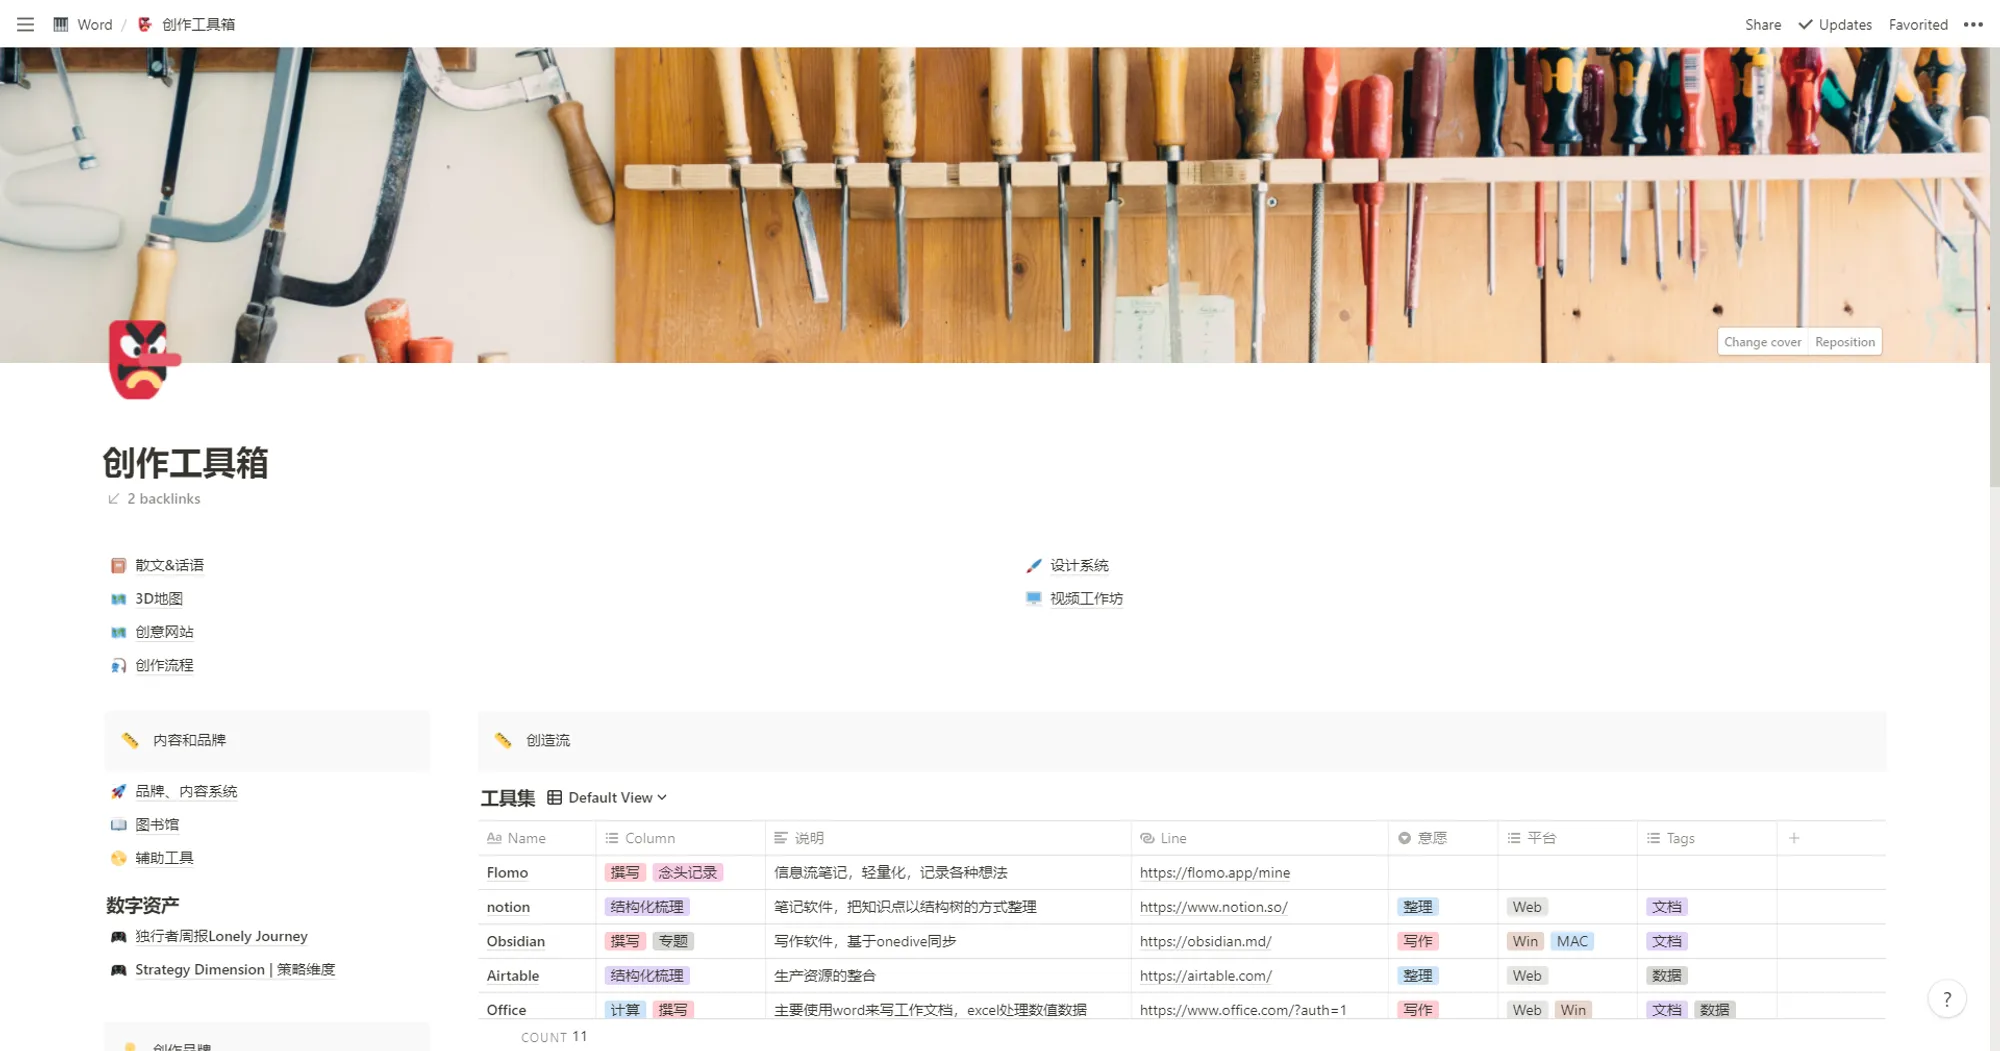This screenshot has height=1051, width=2000.
Task: Click the 工具集 database title
Action: point(508,797)
